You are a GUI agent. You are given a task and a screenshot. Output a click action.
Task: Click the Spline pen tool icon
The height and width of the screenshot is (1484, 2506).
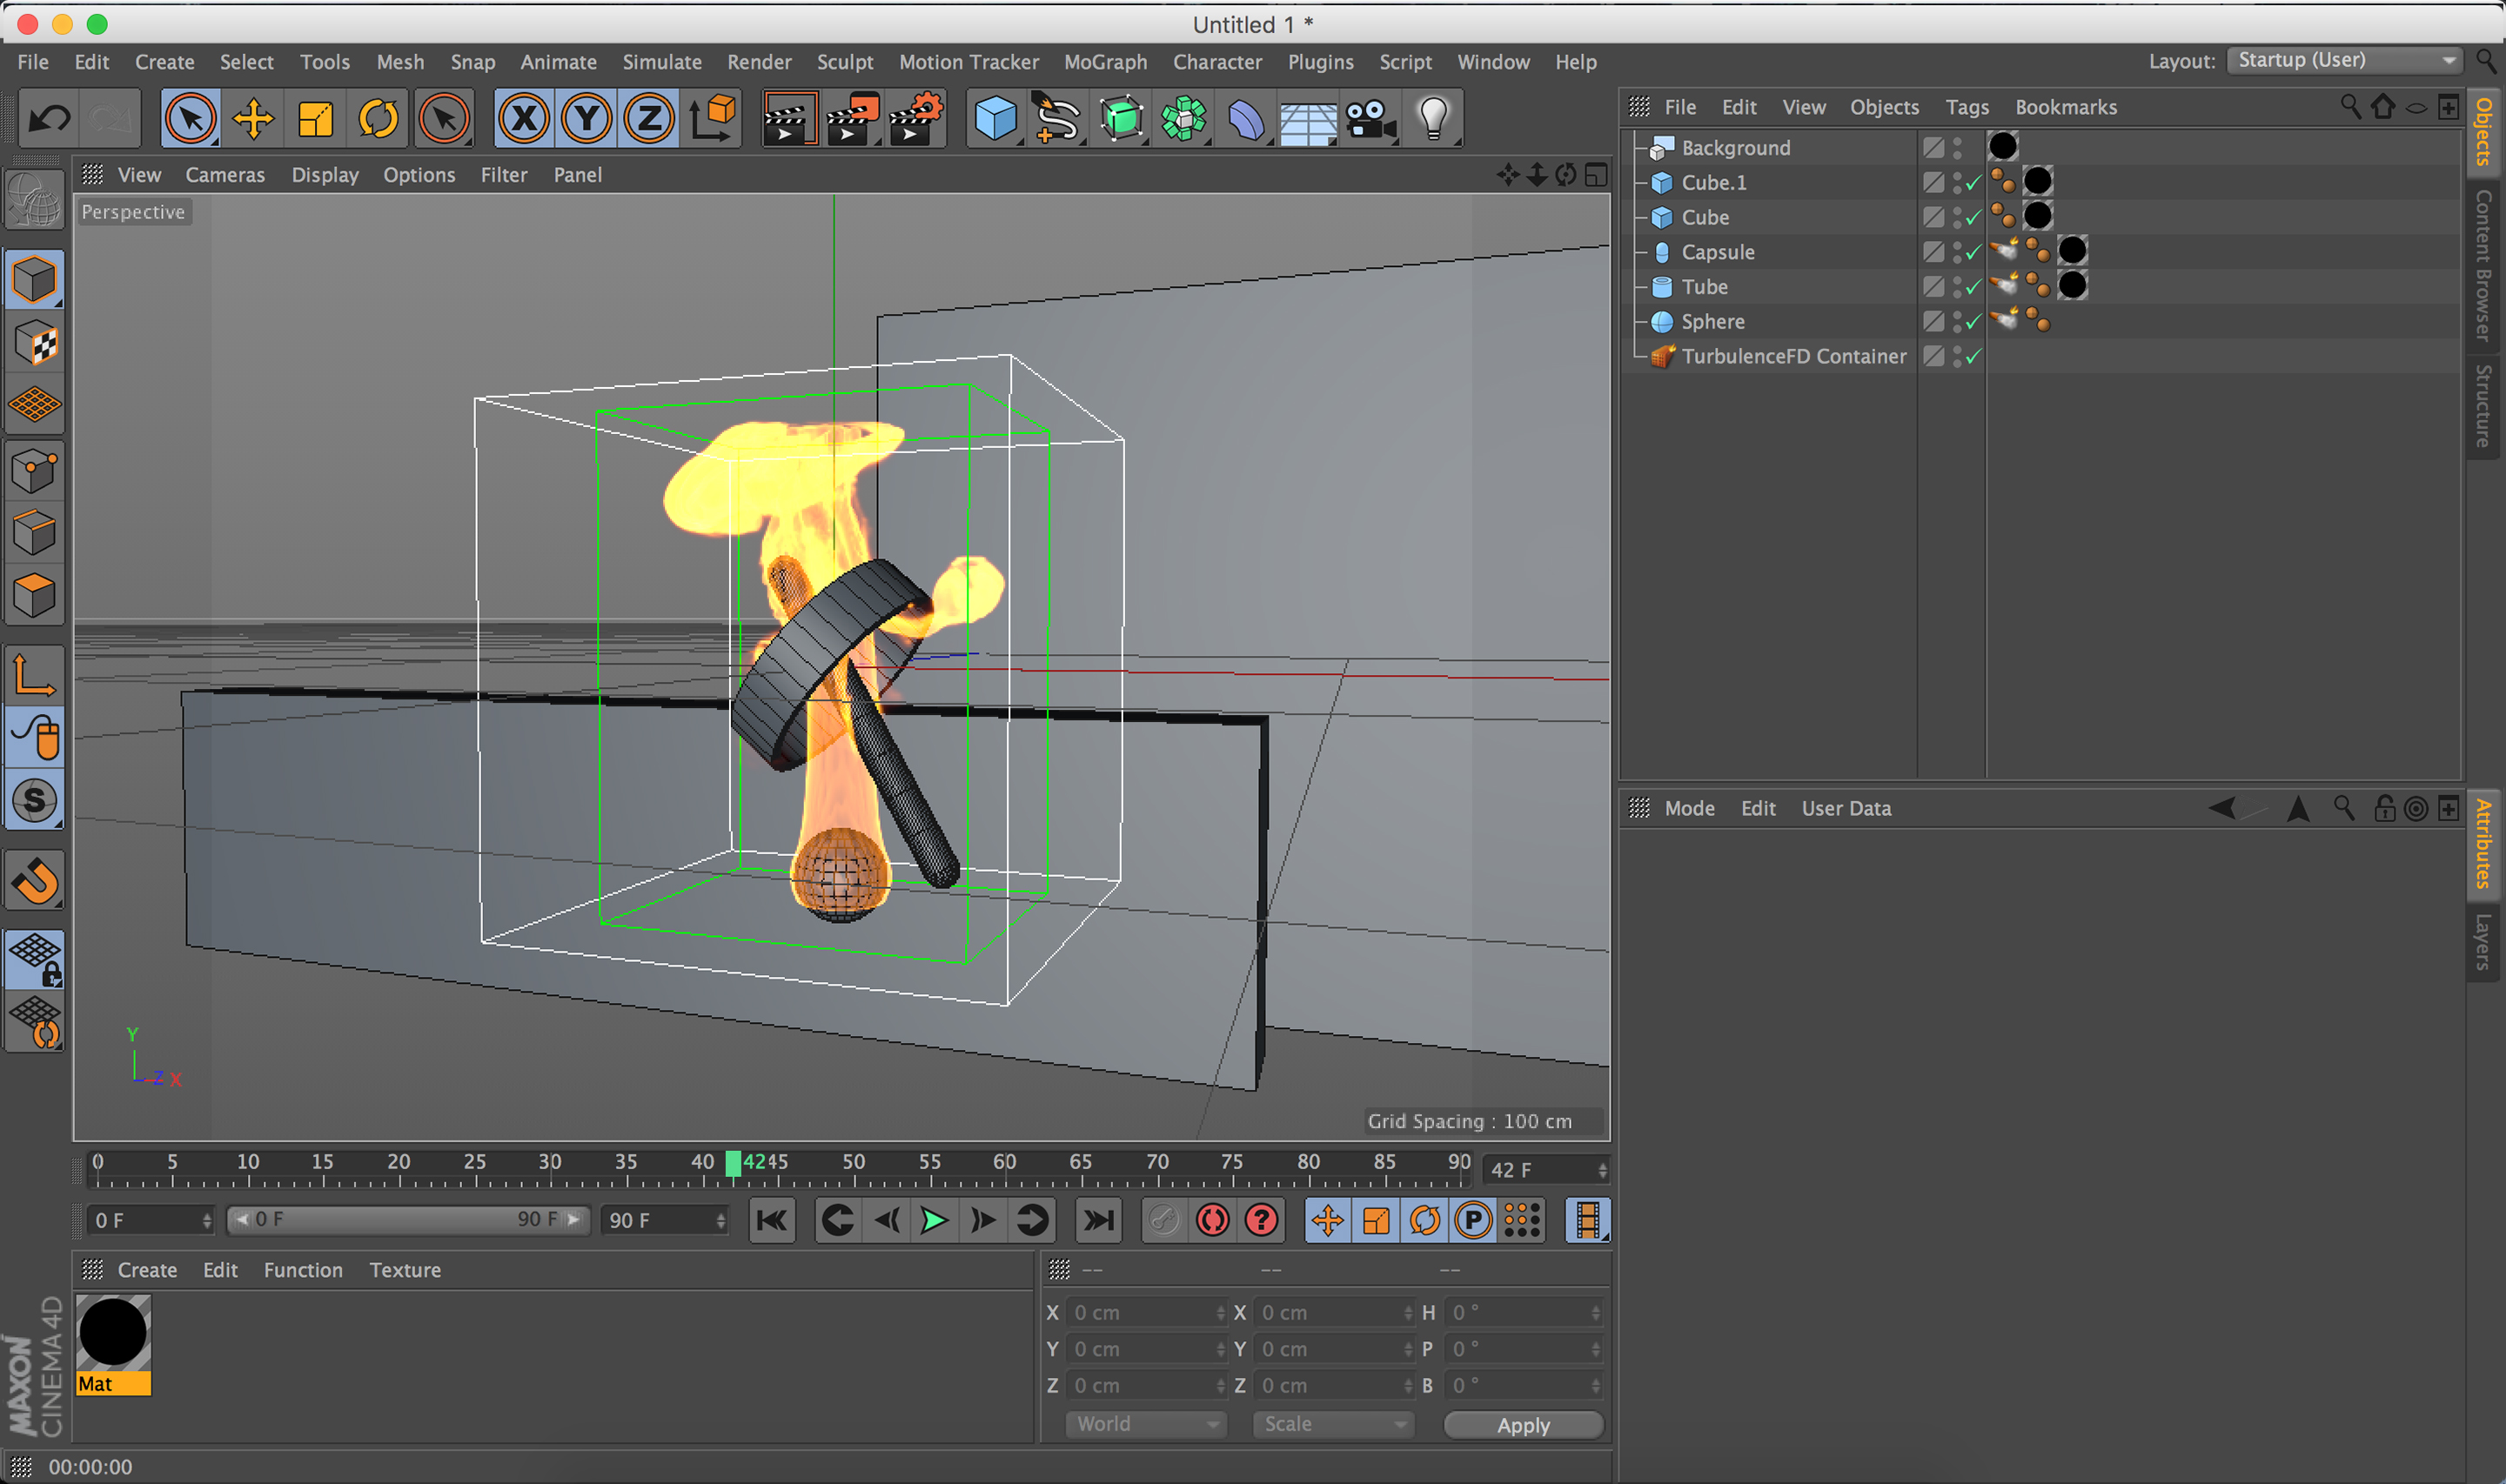(x=1058, y=119)
